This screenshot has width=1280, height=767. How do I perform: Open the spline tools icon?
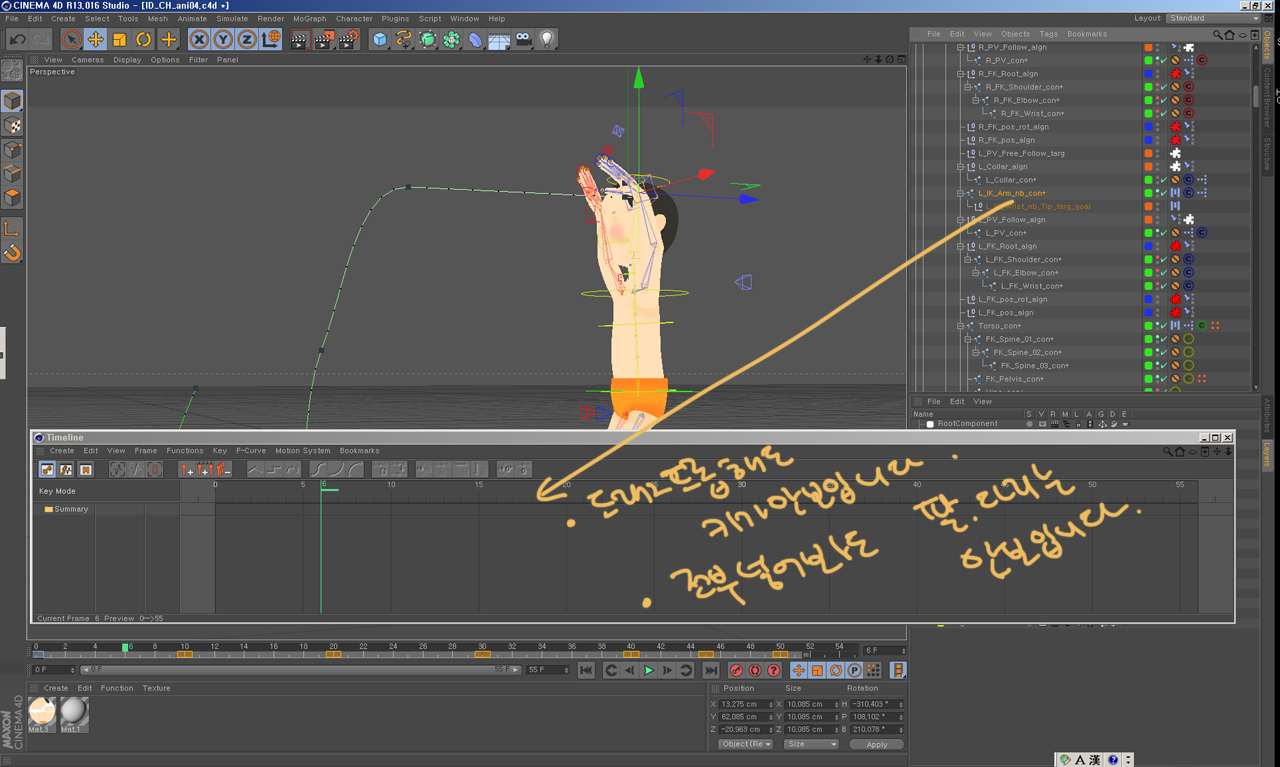coord(404,40)
